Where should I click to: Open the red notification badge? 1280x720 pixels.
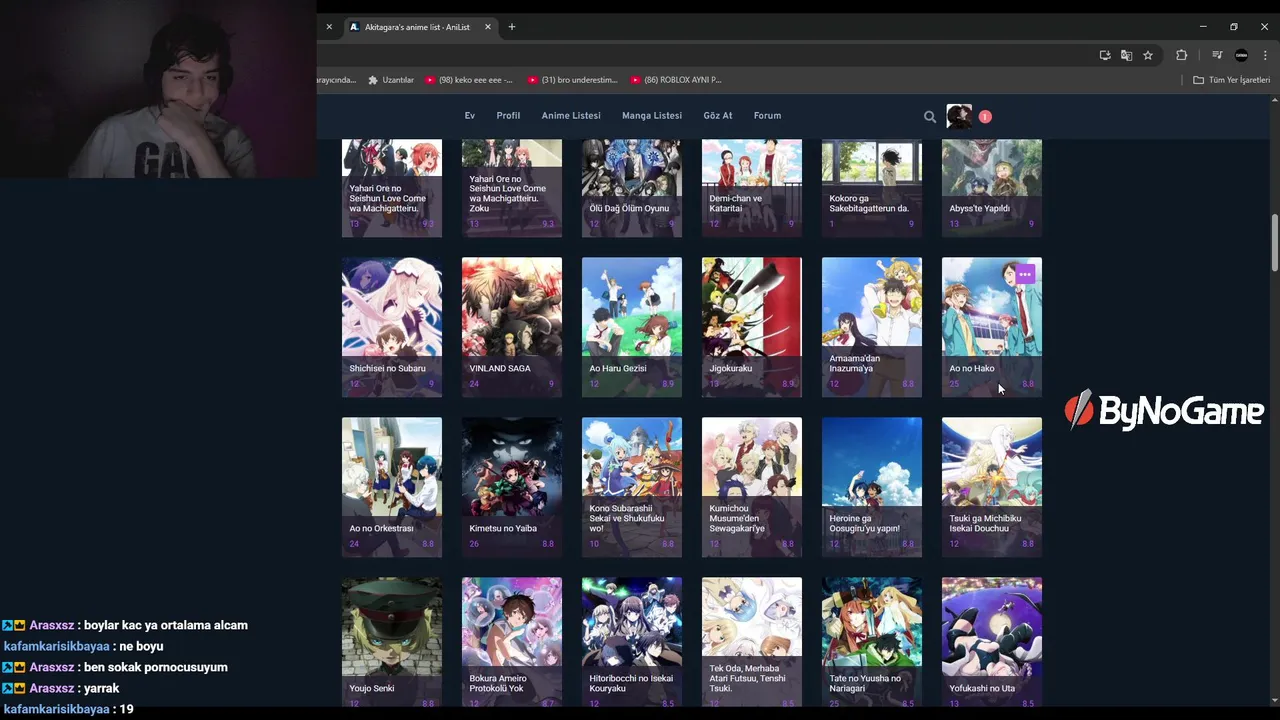coord(985,117)
